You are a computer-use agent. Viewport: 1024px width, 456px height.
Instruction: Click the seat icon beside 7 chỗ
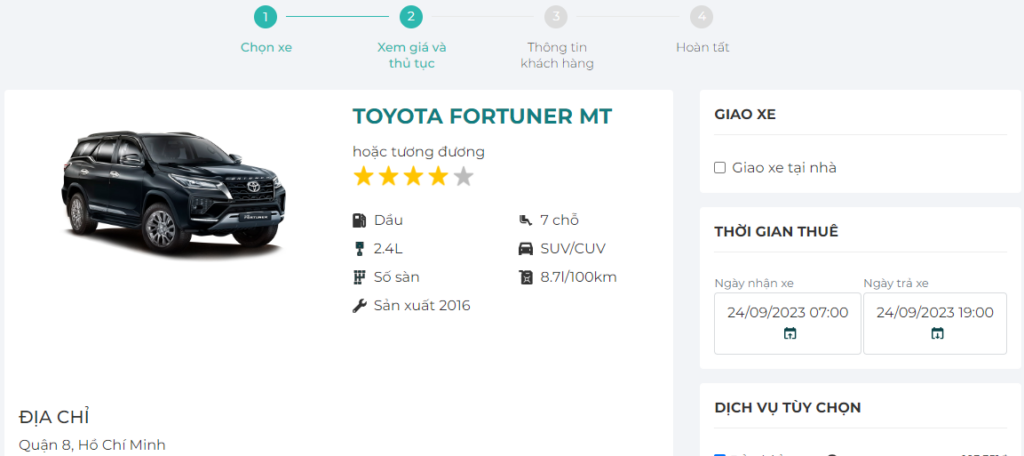click(525, 220)
